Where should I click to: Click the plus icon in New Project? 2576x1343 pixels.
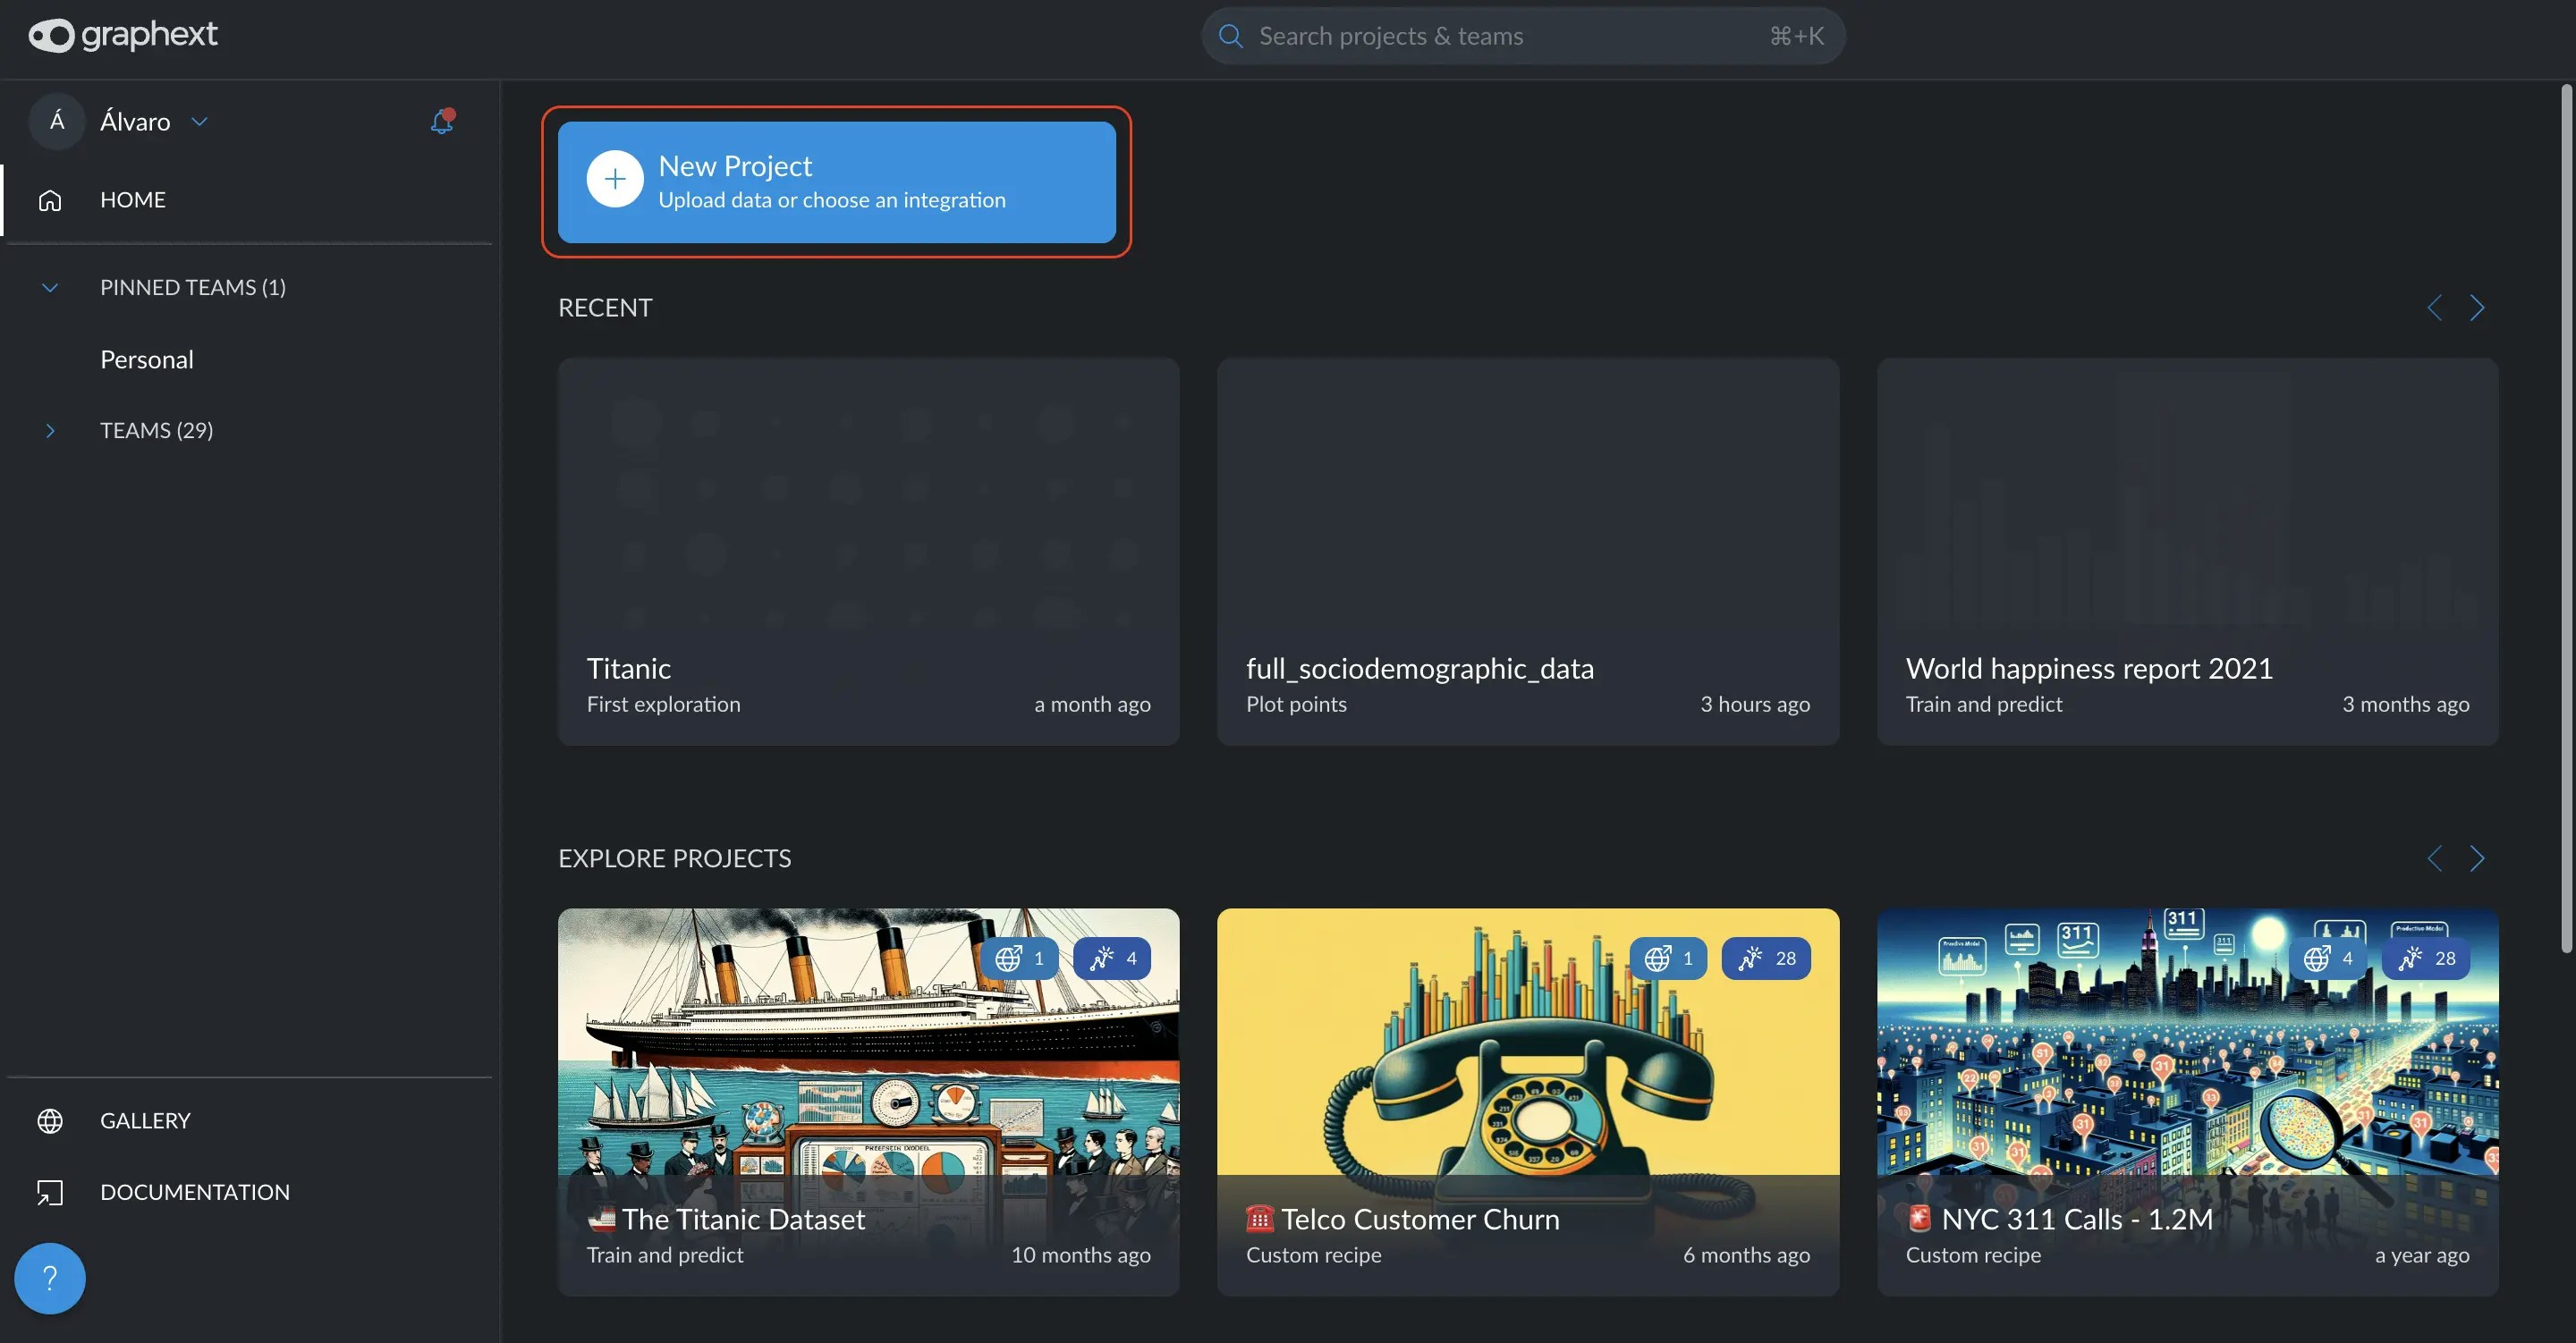(614, 179)
